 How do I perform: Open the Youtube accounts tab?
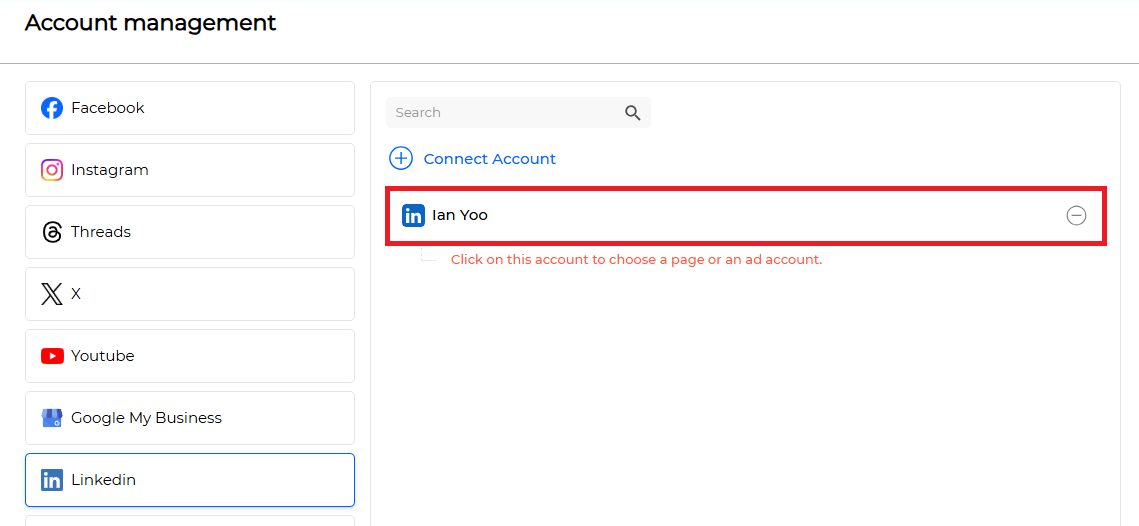click(190, 356)
